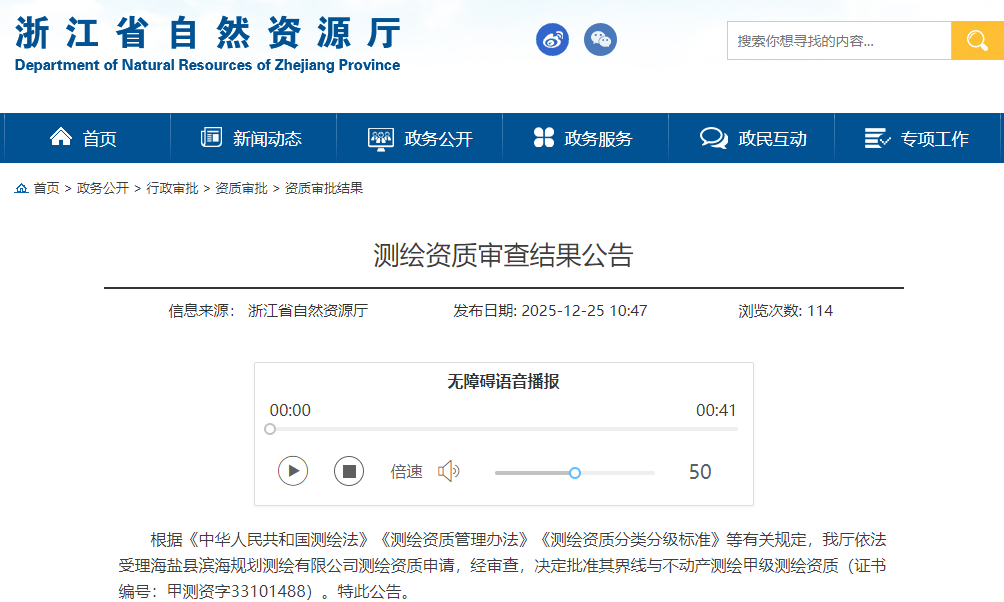This screenshot has width=1004, height=602.
Task: Stop the audio broadcast playback
Action: (x=349, y=470)
